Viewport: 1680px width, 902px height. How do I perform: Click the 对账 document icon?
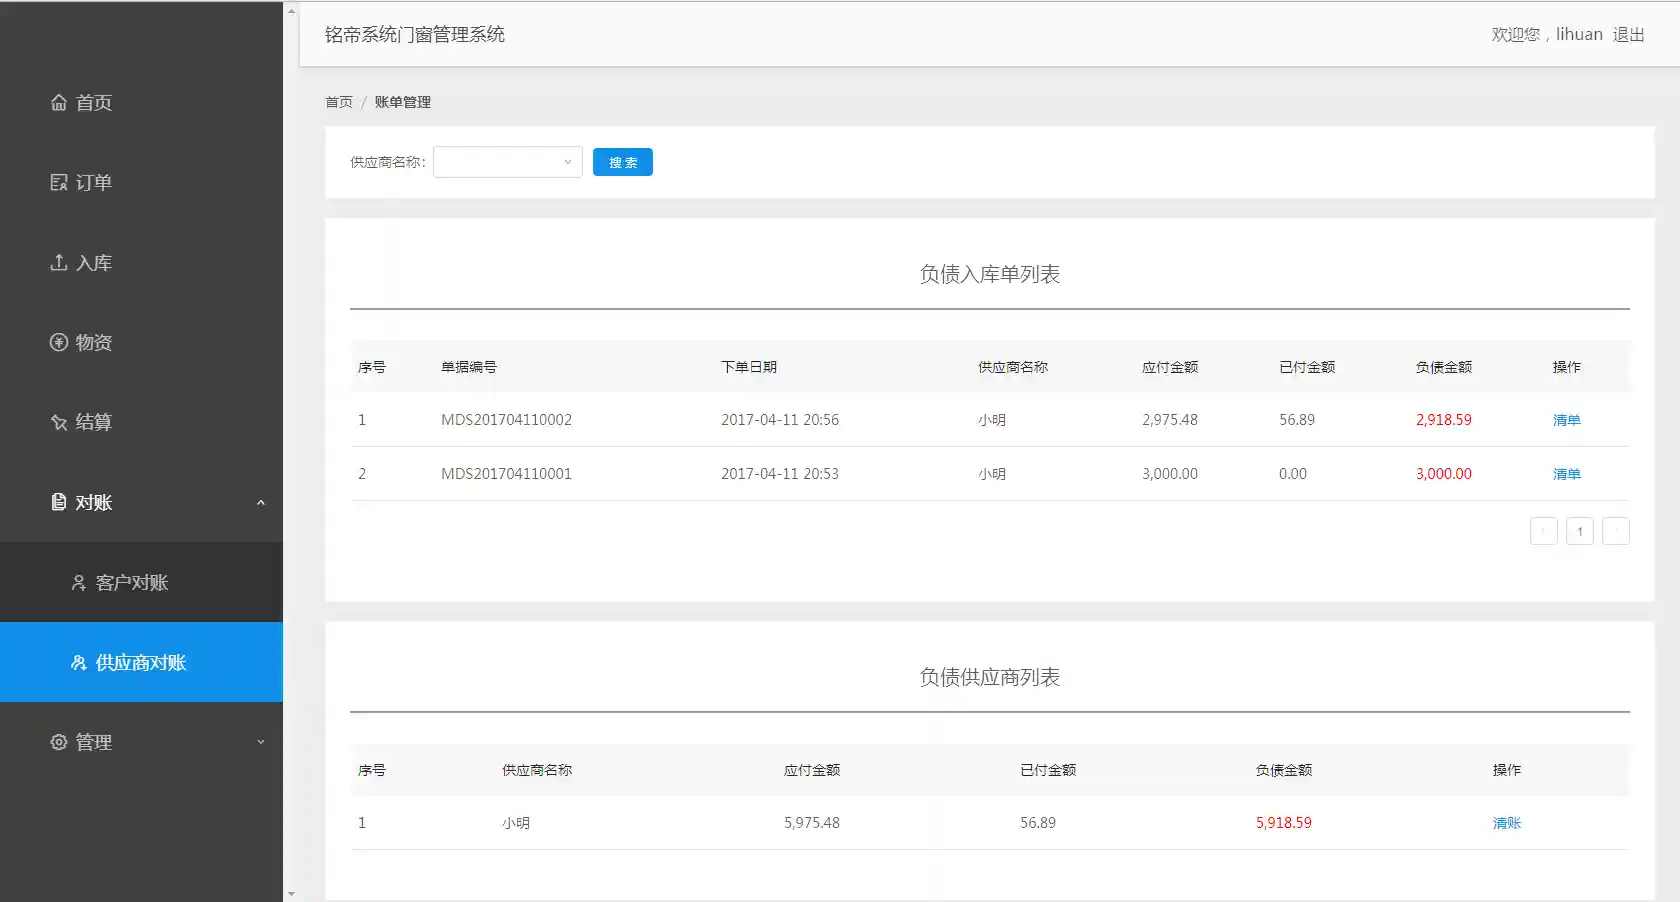59,502
